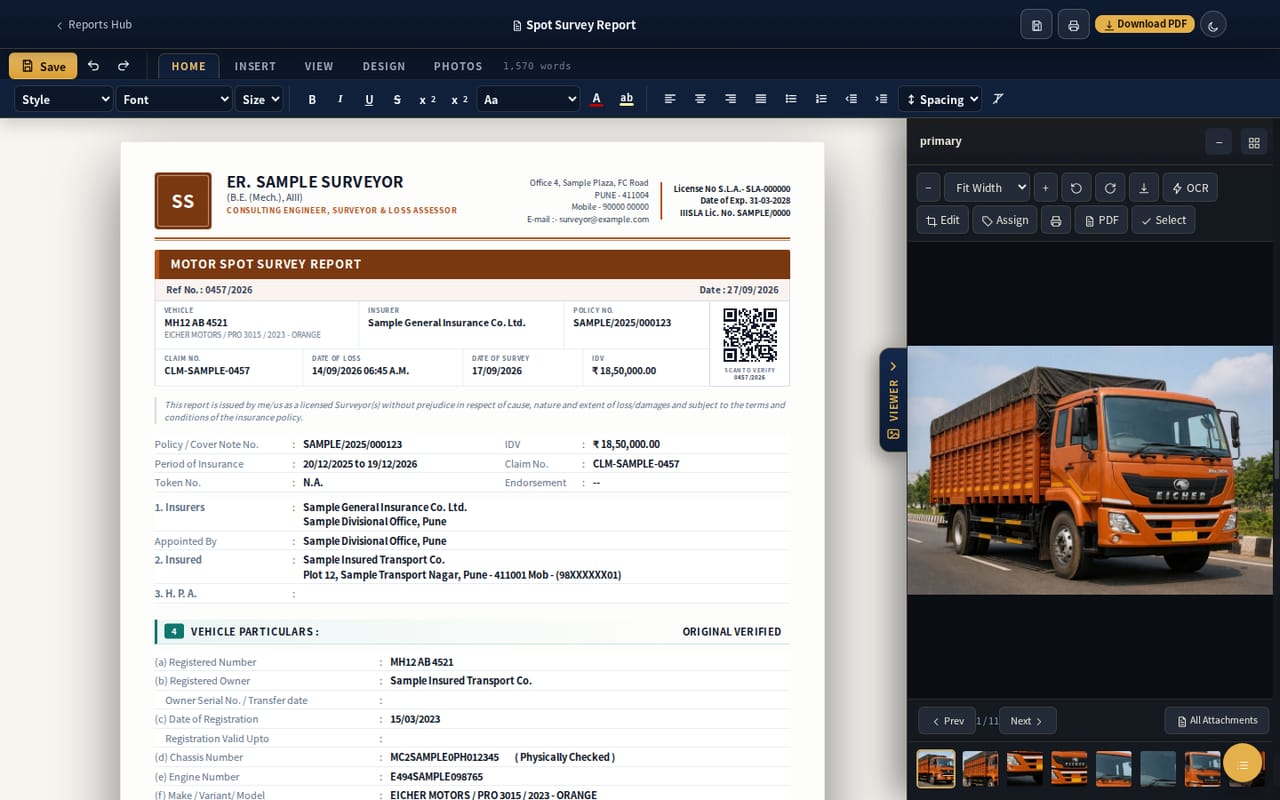This screenshot has width=1280, height=800.
Task: Click the save disk icon in header
Action: pyautogui.click(x=1036, y=25)
